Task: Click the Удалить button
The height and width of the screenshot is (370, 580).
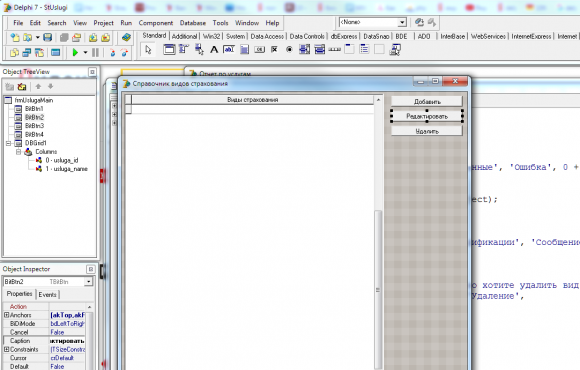Action: pyautogui.click(x=427, y=131)
